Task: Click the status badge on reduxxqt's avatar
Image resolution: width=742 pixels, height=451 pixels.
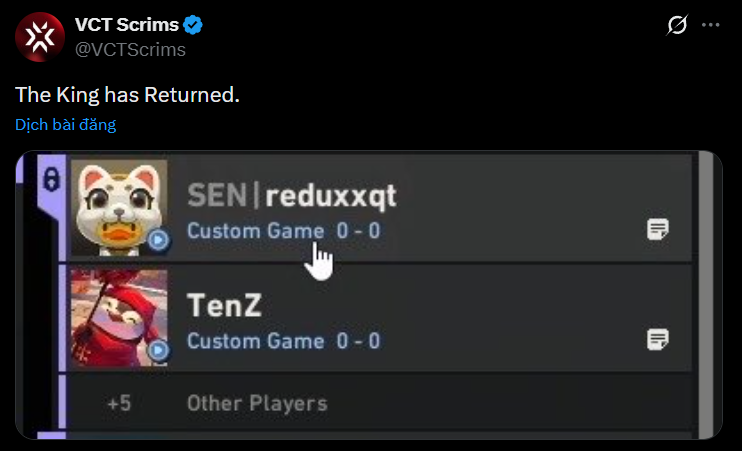Action: [159, 240]
